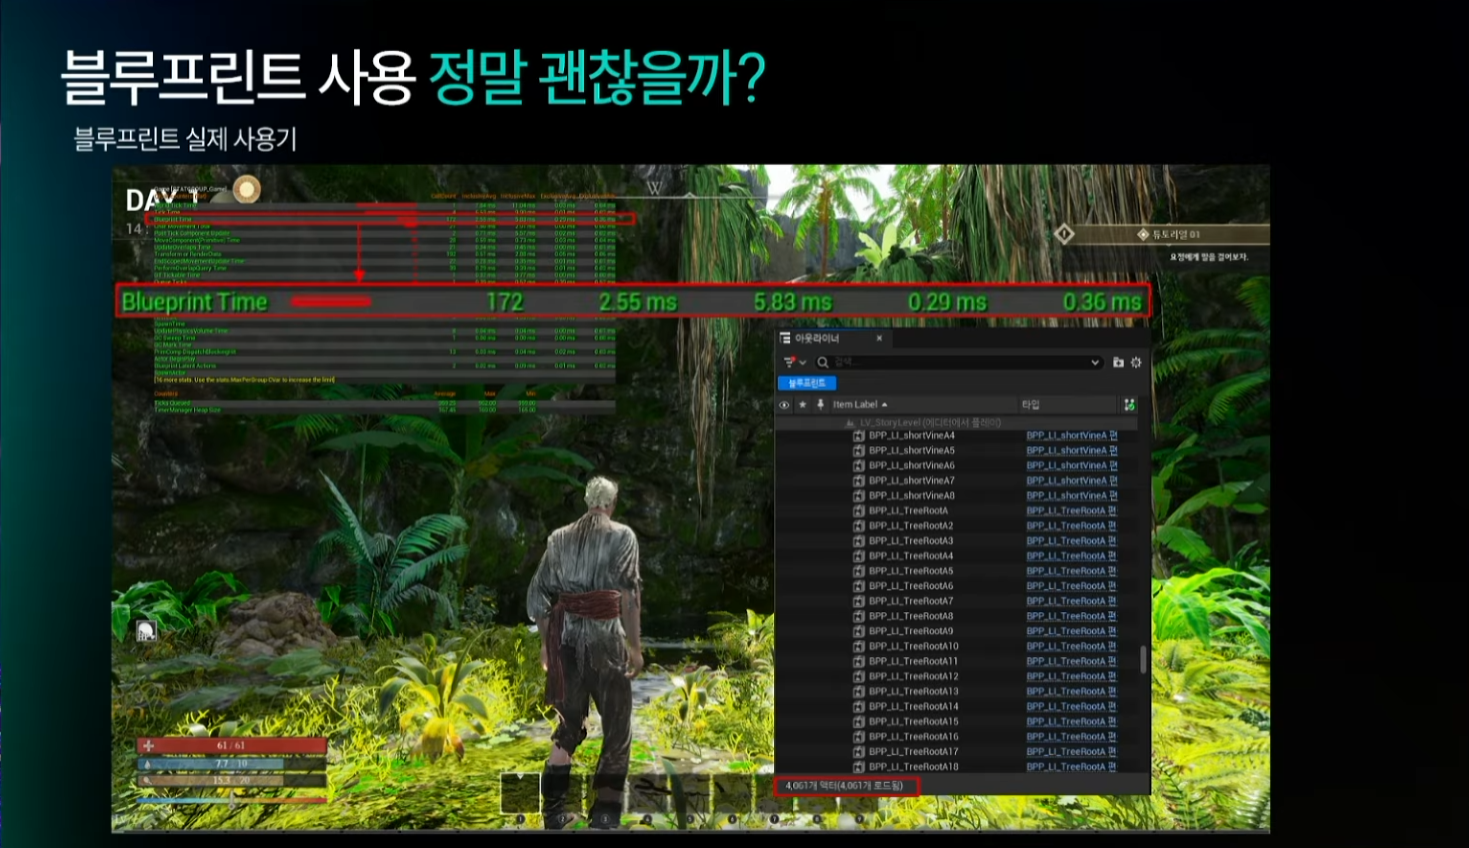Click the enlarged Blueprint Time stat label
The width and height of the screenshot is (1469, 848).
click(x=195, y=302)
